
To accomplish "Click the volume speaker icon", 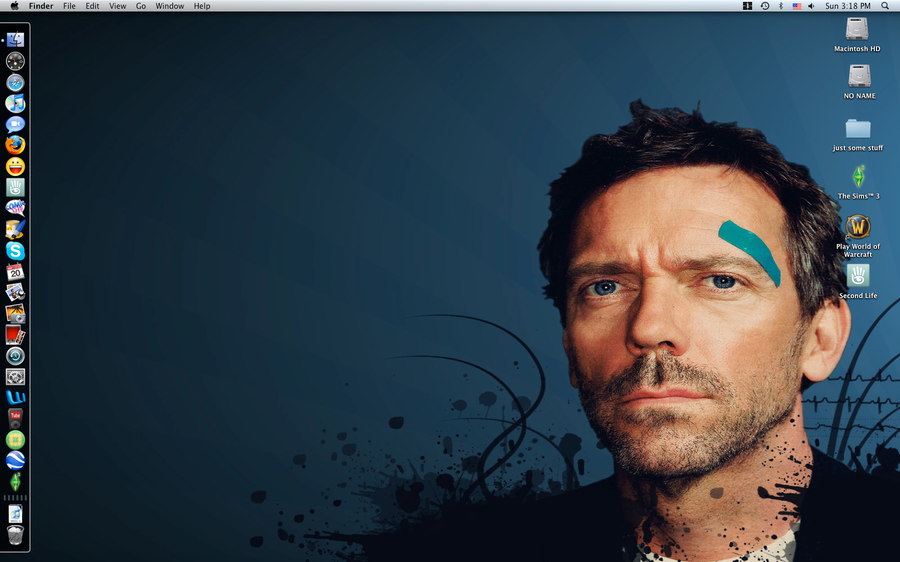I will (x=812, y=6).
